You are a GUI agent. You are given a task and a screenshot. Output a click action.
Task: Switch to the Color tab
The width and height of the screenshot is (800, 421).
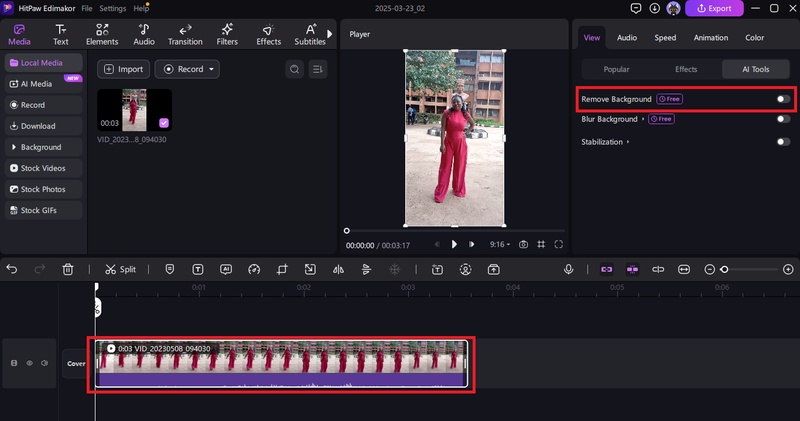coord(755,38)
